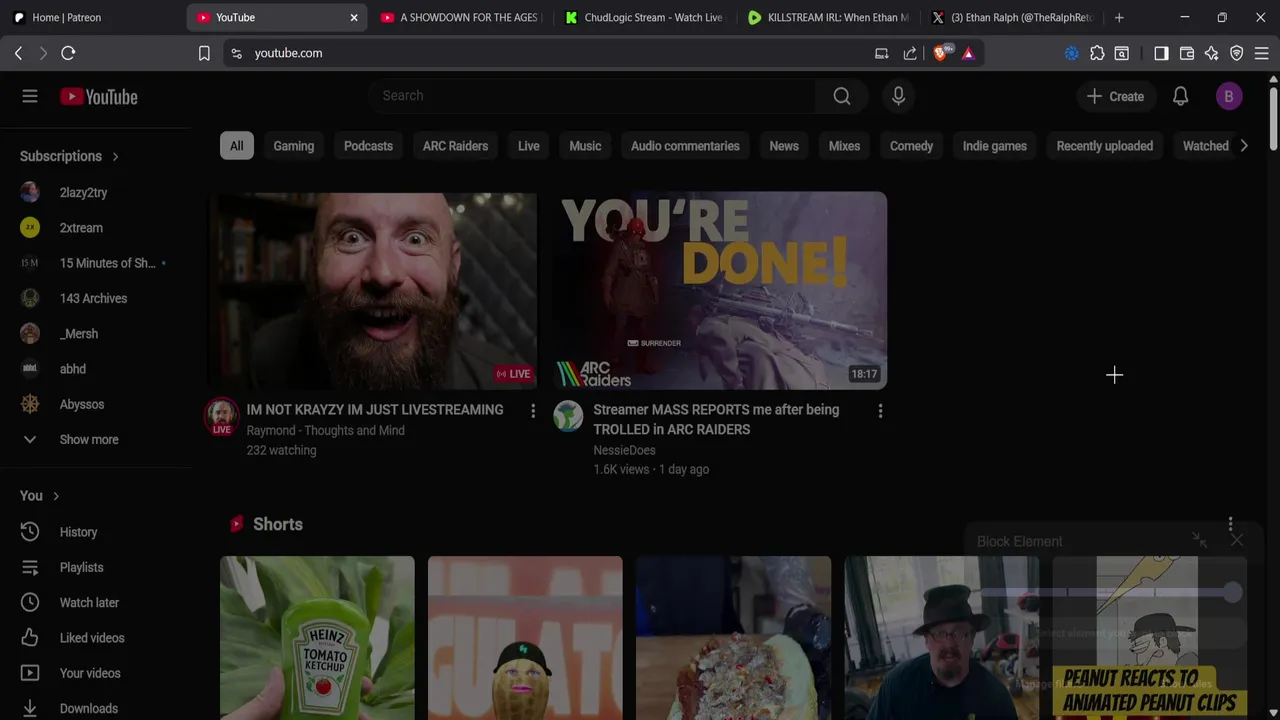Switch to the KILLSTREAM IRL tab
This screenshot has height=720, width=1280.
[828, 17]
